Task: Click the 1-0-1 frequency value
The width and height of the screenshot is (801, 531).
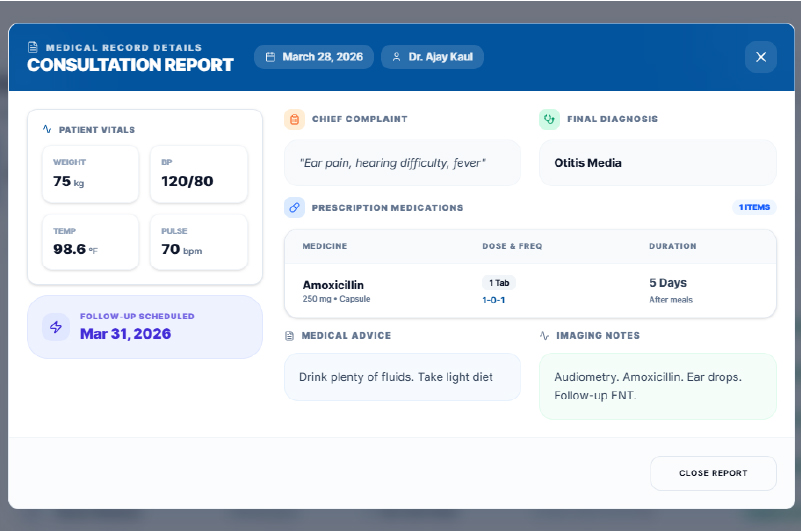Action: pos(493,300)
